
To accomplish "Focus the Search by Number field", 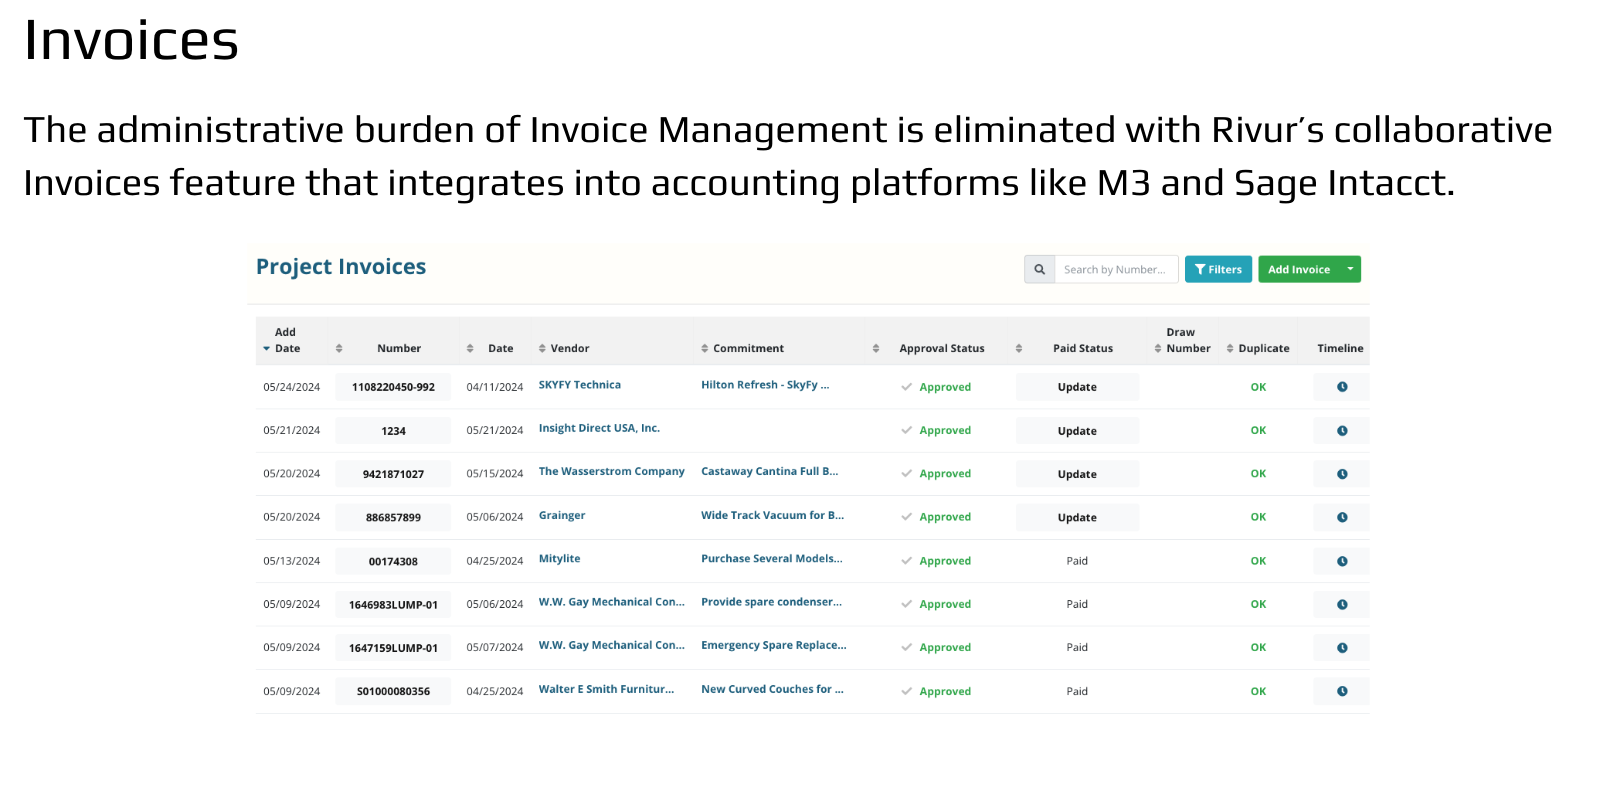I will (1115, 270).
